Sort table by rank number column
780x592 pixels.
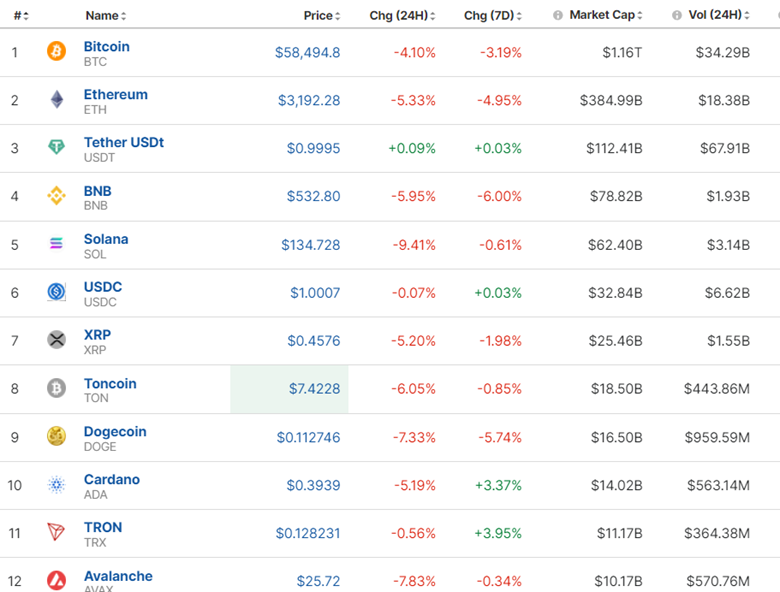click(x=21, y=16)
